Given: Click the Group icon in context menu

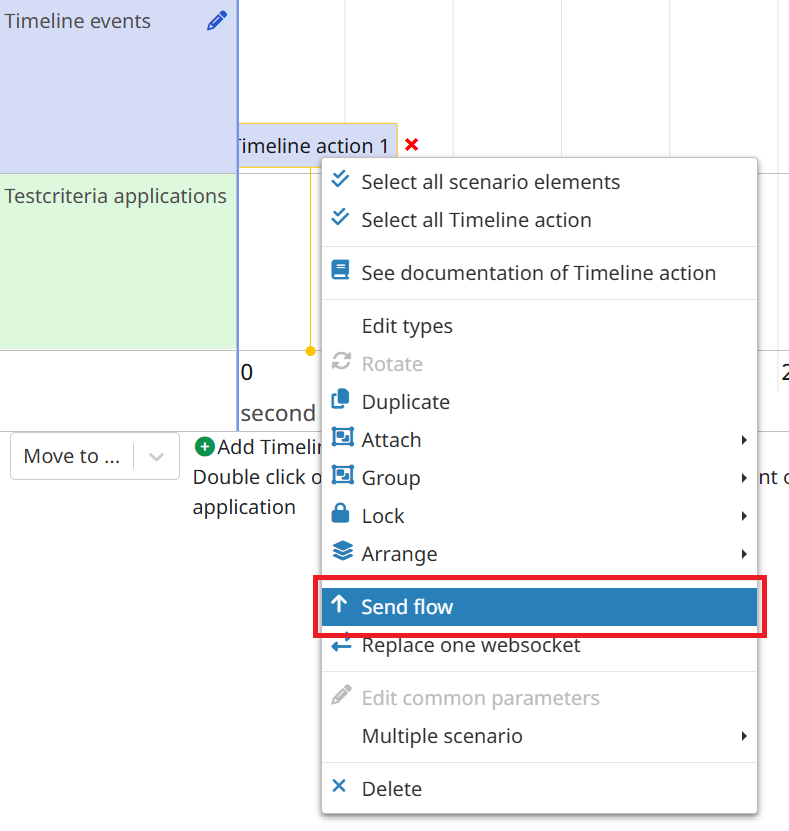Looking at the screenshot, I should coord(342,475).
